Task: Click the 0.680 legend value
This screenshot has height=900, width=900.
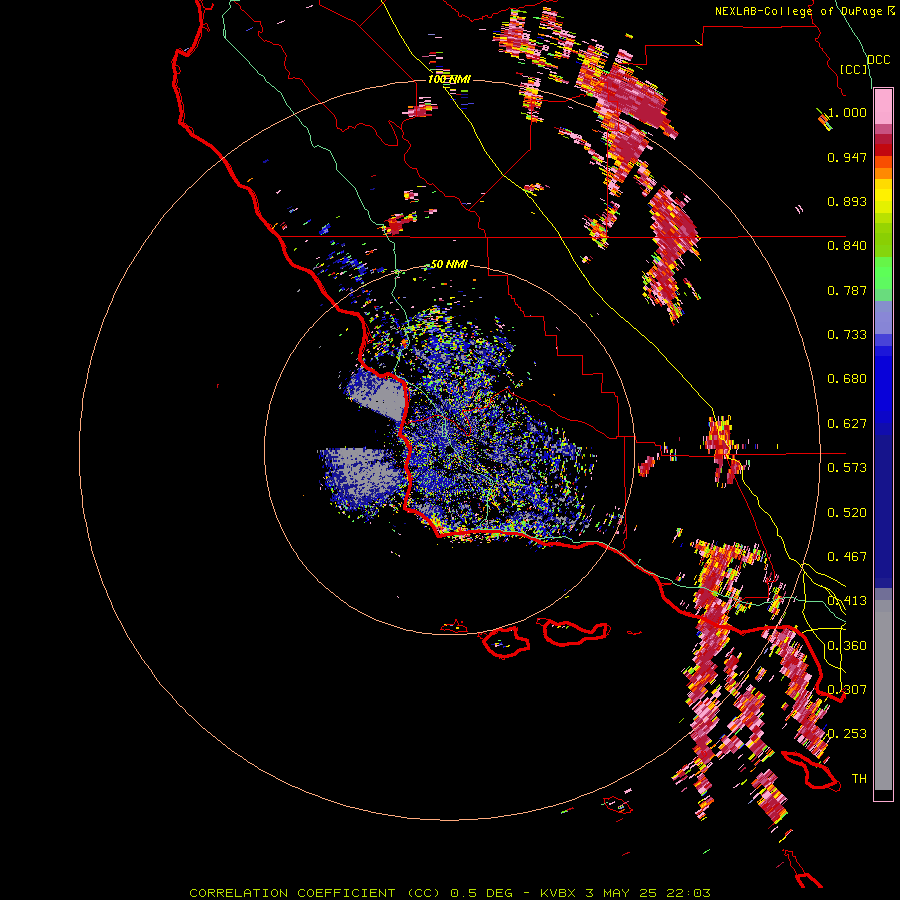Action: 847,379
